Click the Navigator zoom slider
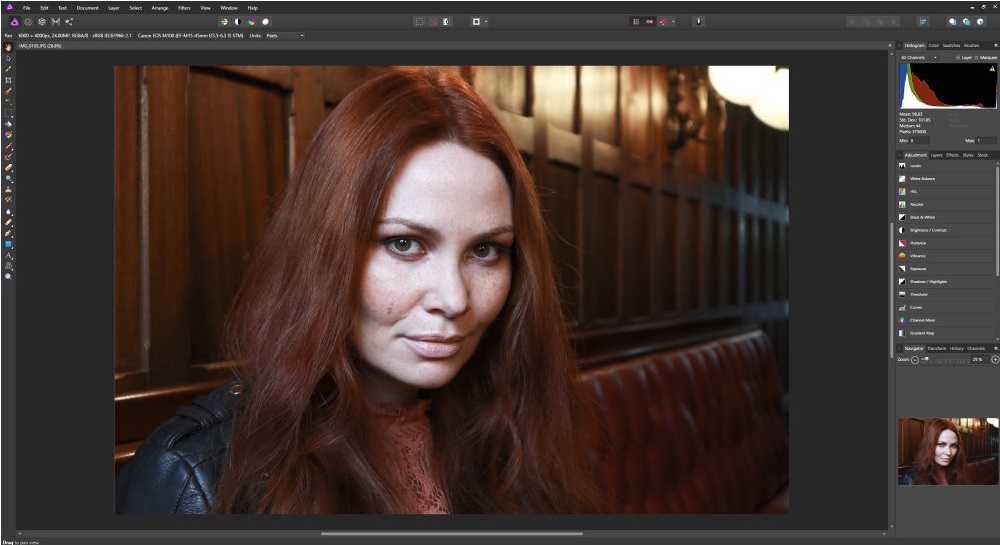This screenshot has width=1000, height=545. (945, 360)
